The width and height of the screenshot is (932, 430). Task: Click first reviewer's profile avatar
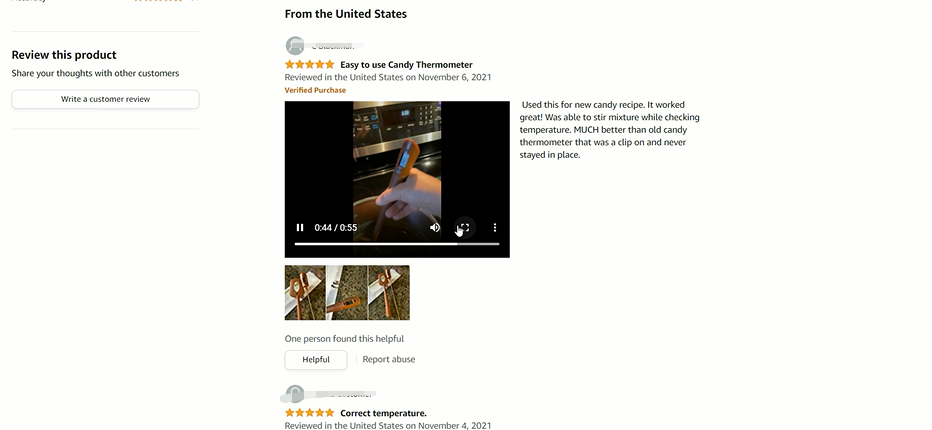(x=295, y=45)
